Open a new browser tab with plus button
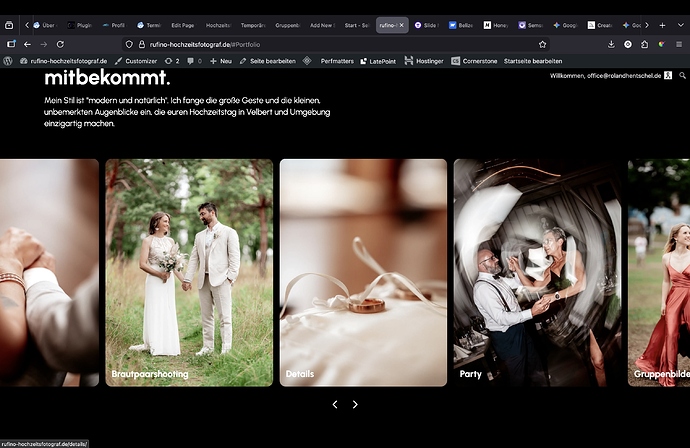 (662, 24)
